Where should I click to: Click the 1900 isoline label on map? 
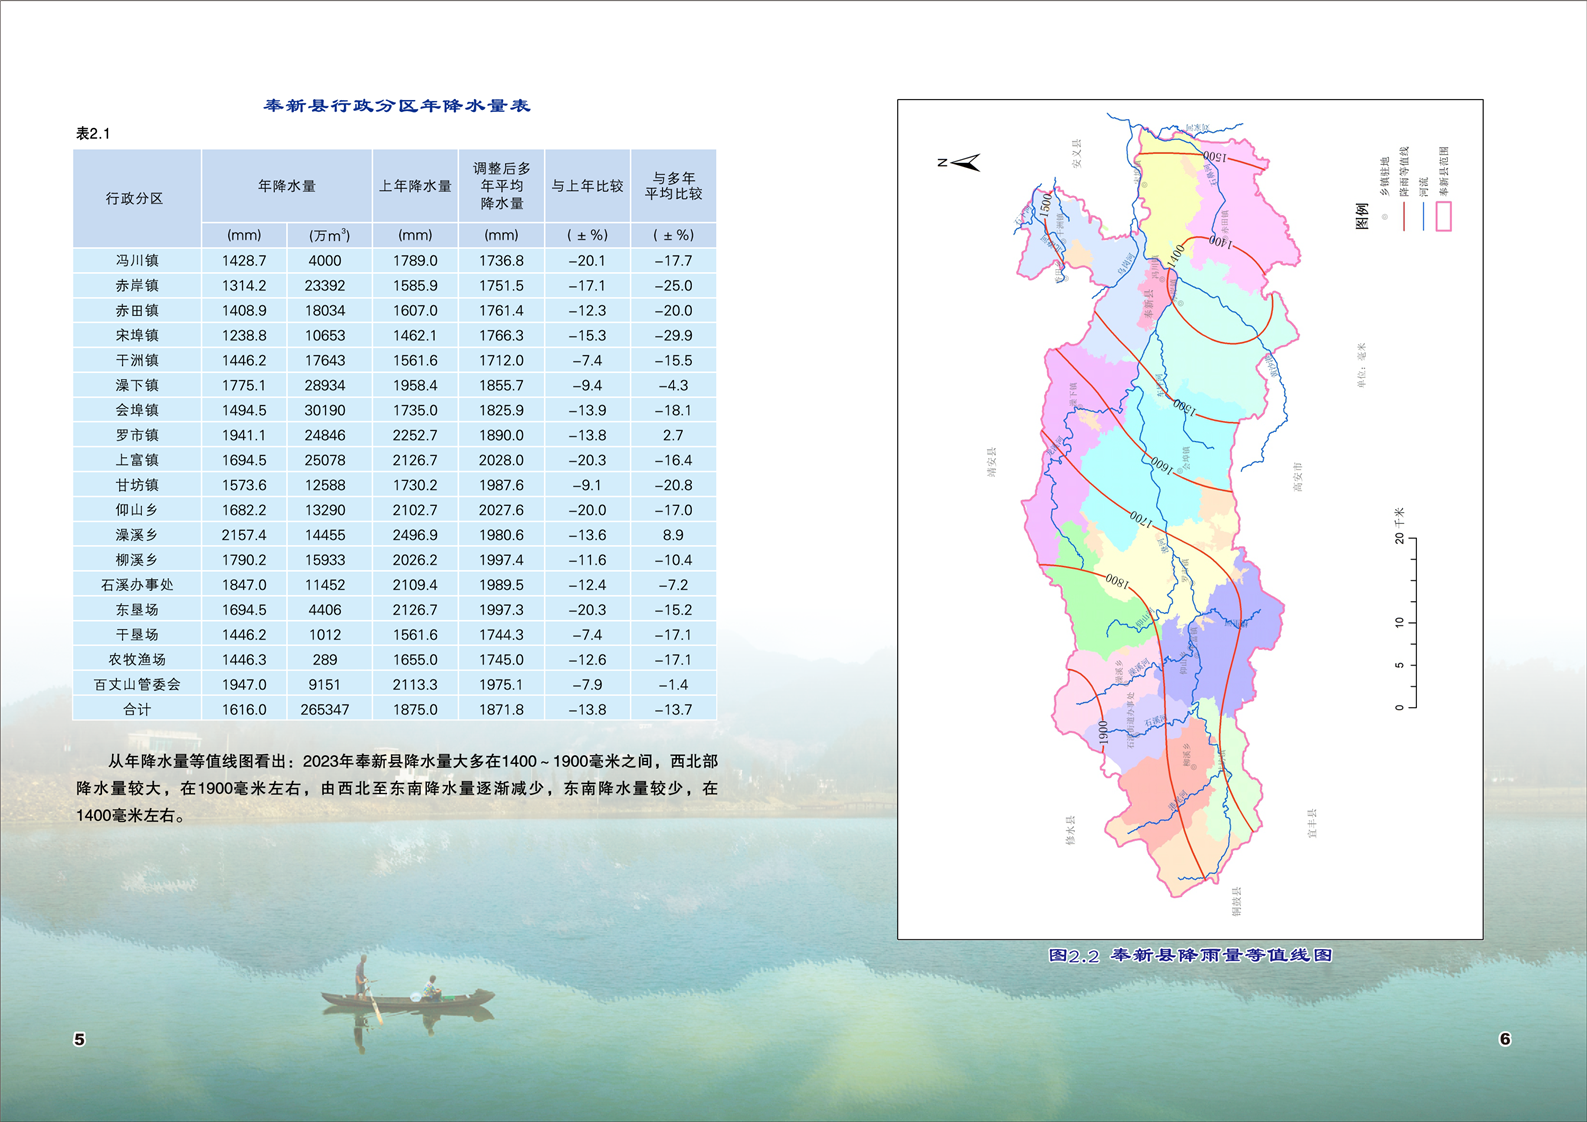tap(1103, 733)
